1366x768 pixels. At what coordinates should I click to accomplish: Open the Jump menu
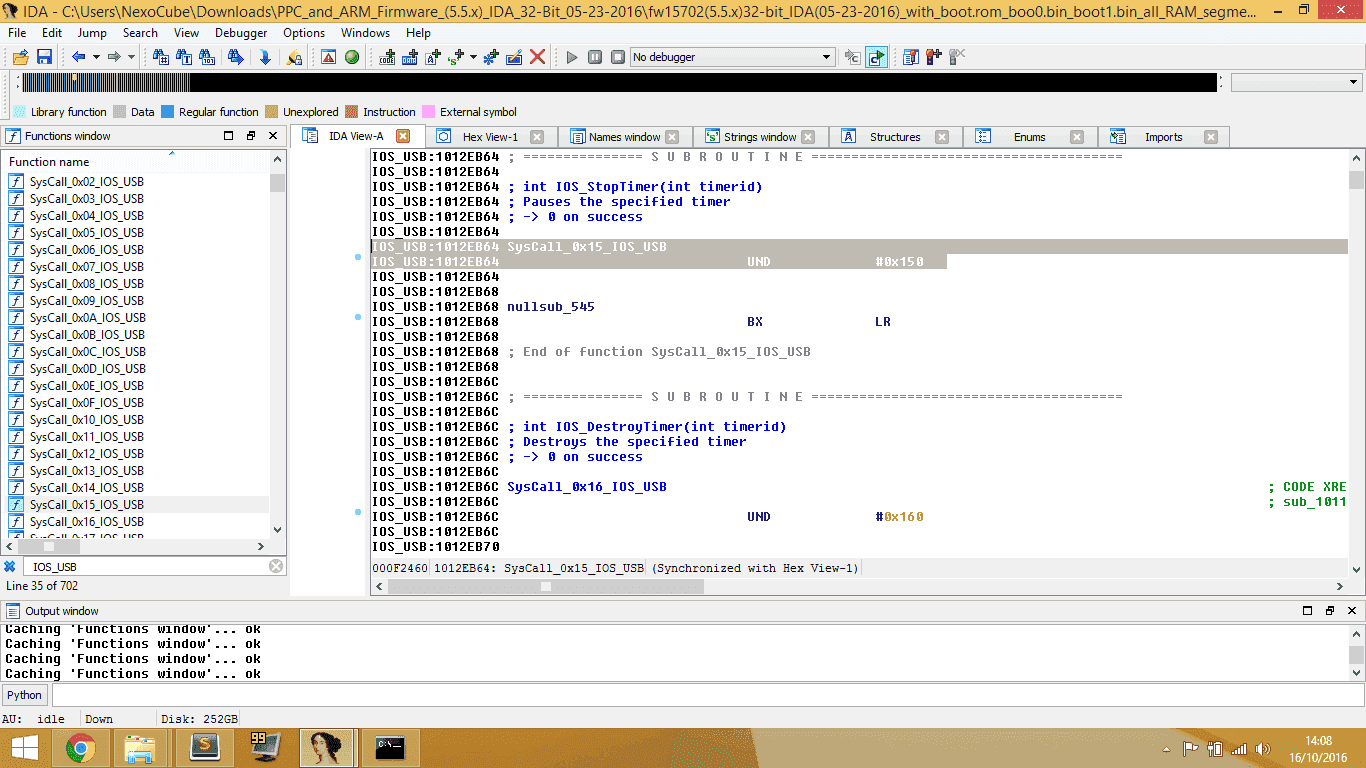coord(92,33)
